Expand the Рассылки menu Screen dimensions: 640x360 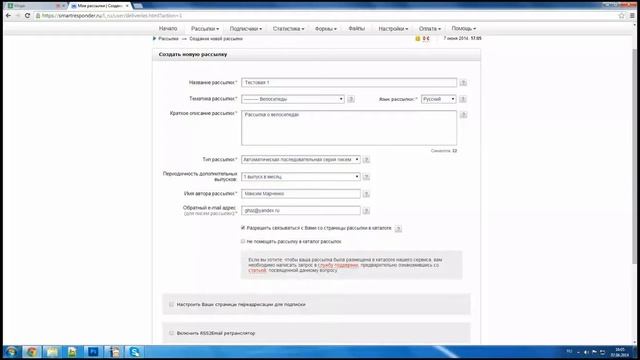click(x=205, y=29)
